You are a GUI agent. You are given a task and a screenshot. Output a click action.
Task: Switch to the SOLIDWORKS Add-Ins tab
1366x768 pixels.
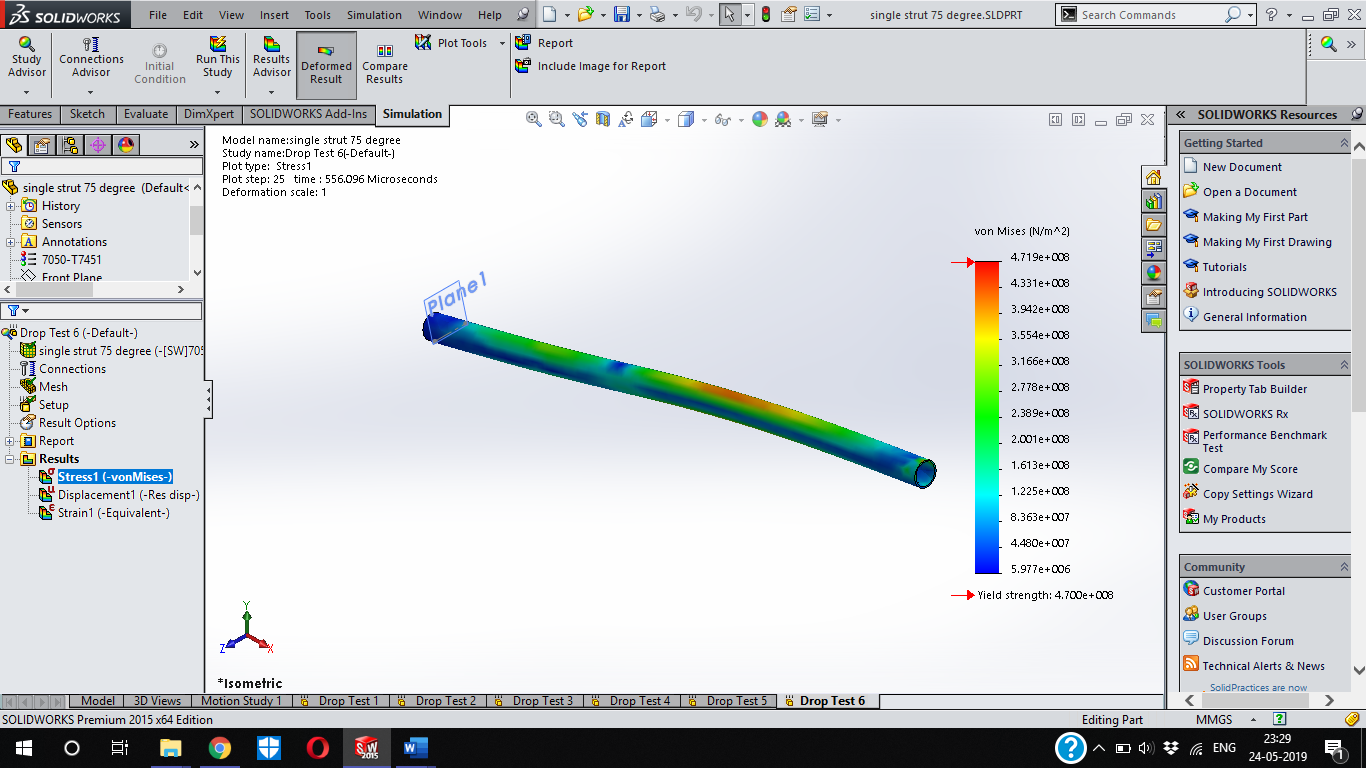[x=309, y=114]
